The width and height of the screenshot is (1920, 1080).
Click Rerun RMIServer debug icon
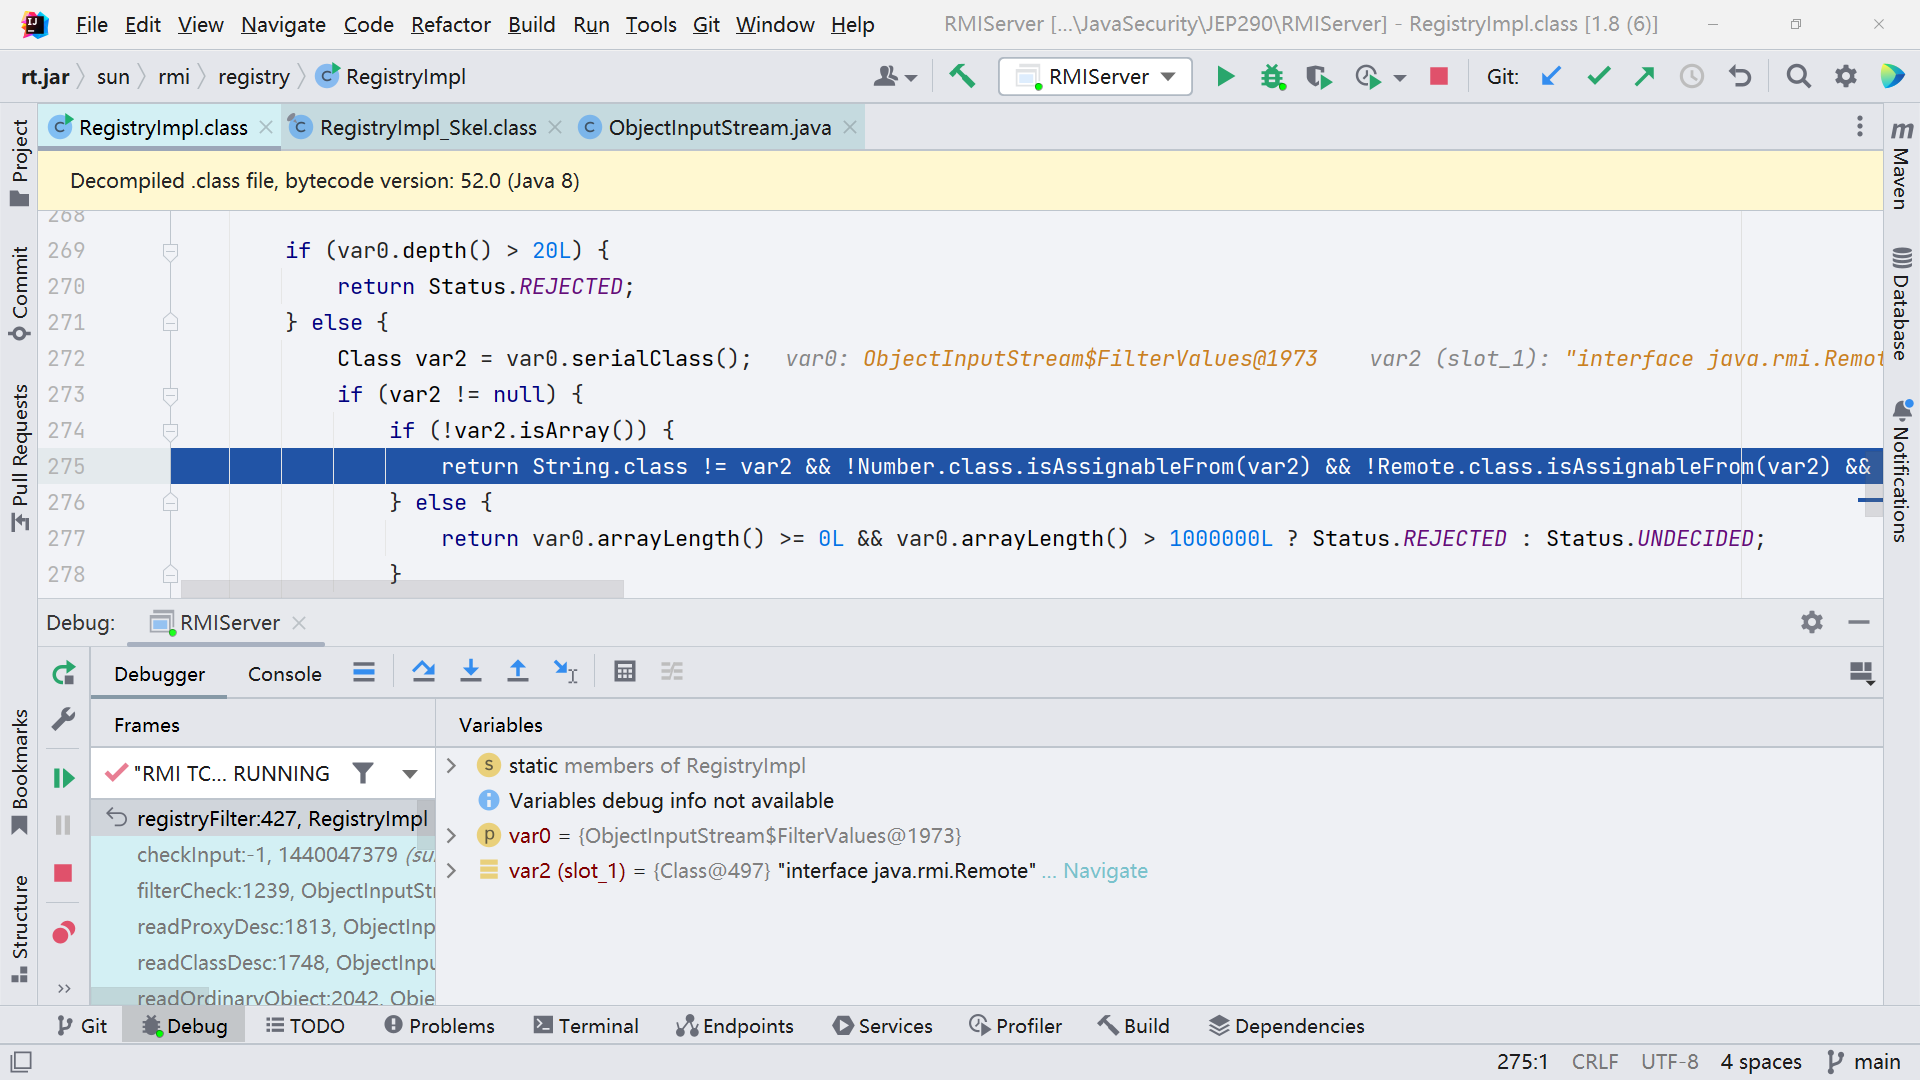[63, 673]
